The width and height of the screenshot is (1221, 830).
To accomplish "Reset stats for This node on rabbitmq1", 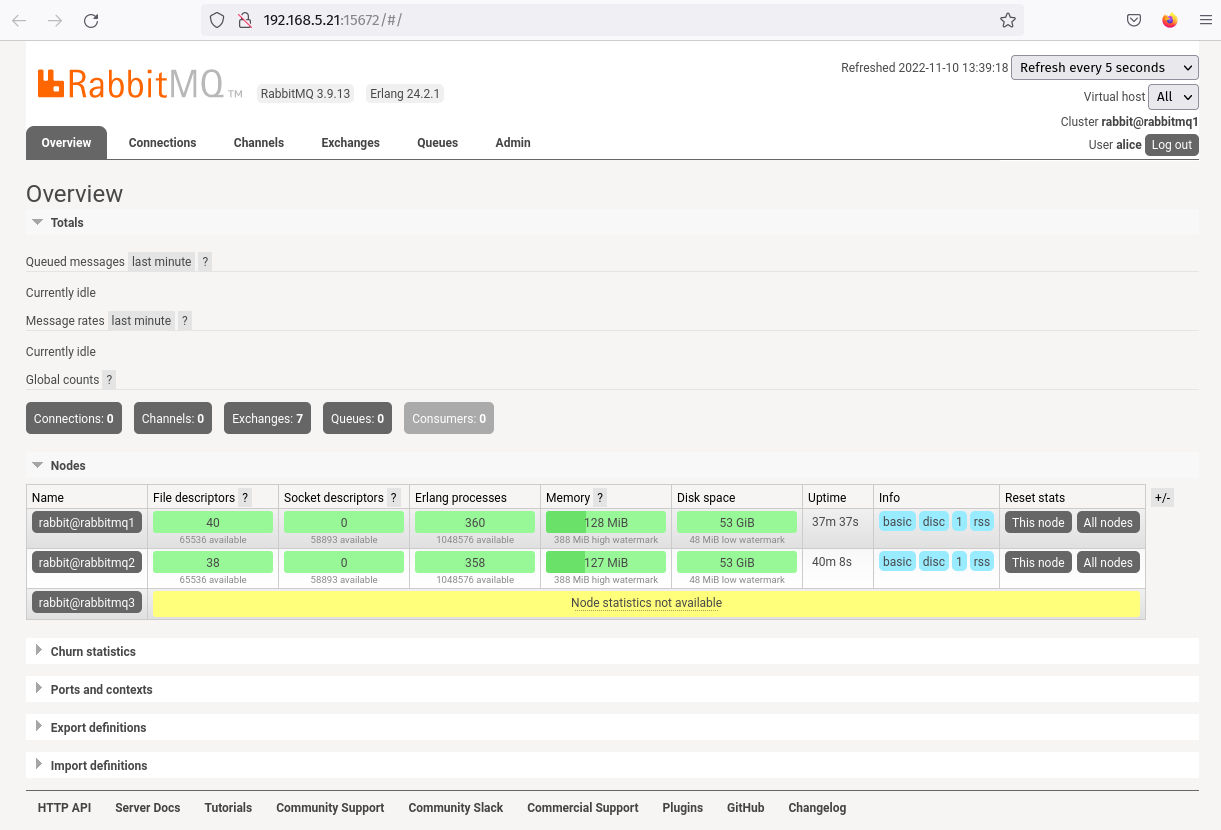I will (1038, 522).
